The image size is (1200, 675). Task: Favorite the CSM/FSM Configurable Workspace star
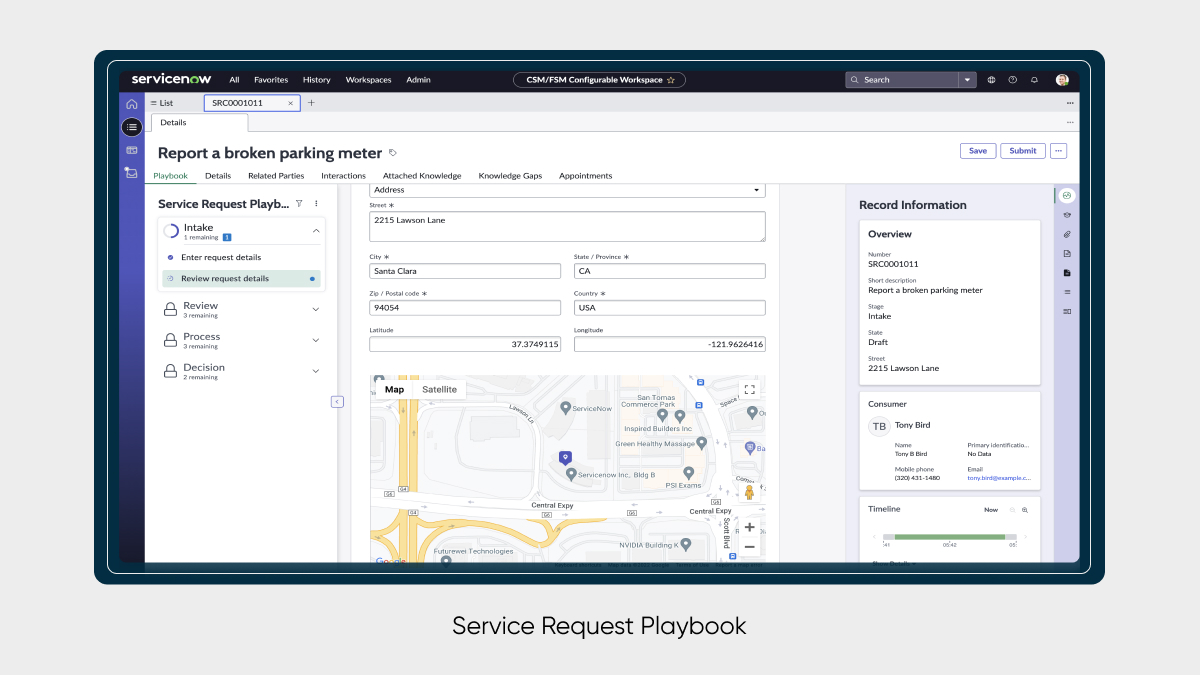tap(671, 80)
